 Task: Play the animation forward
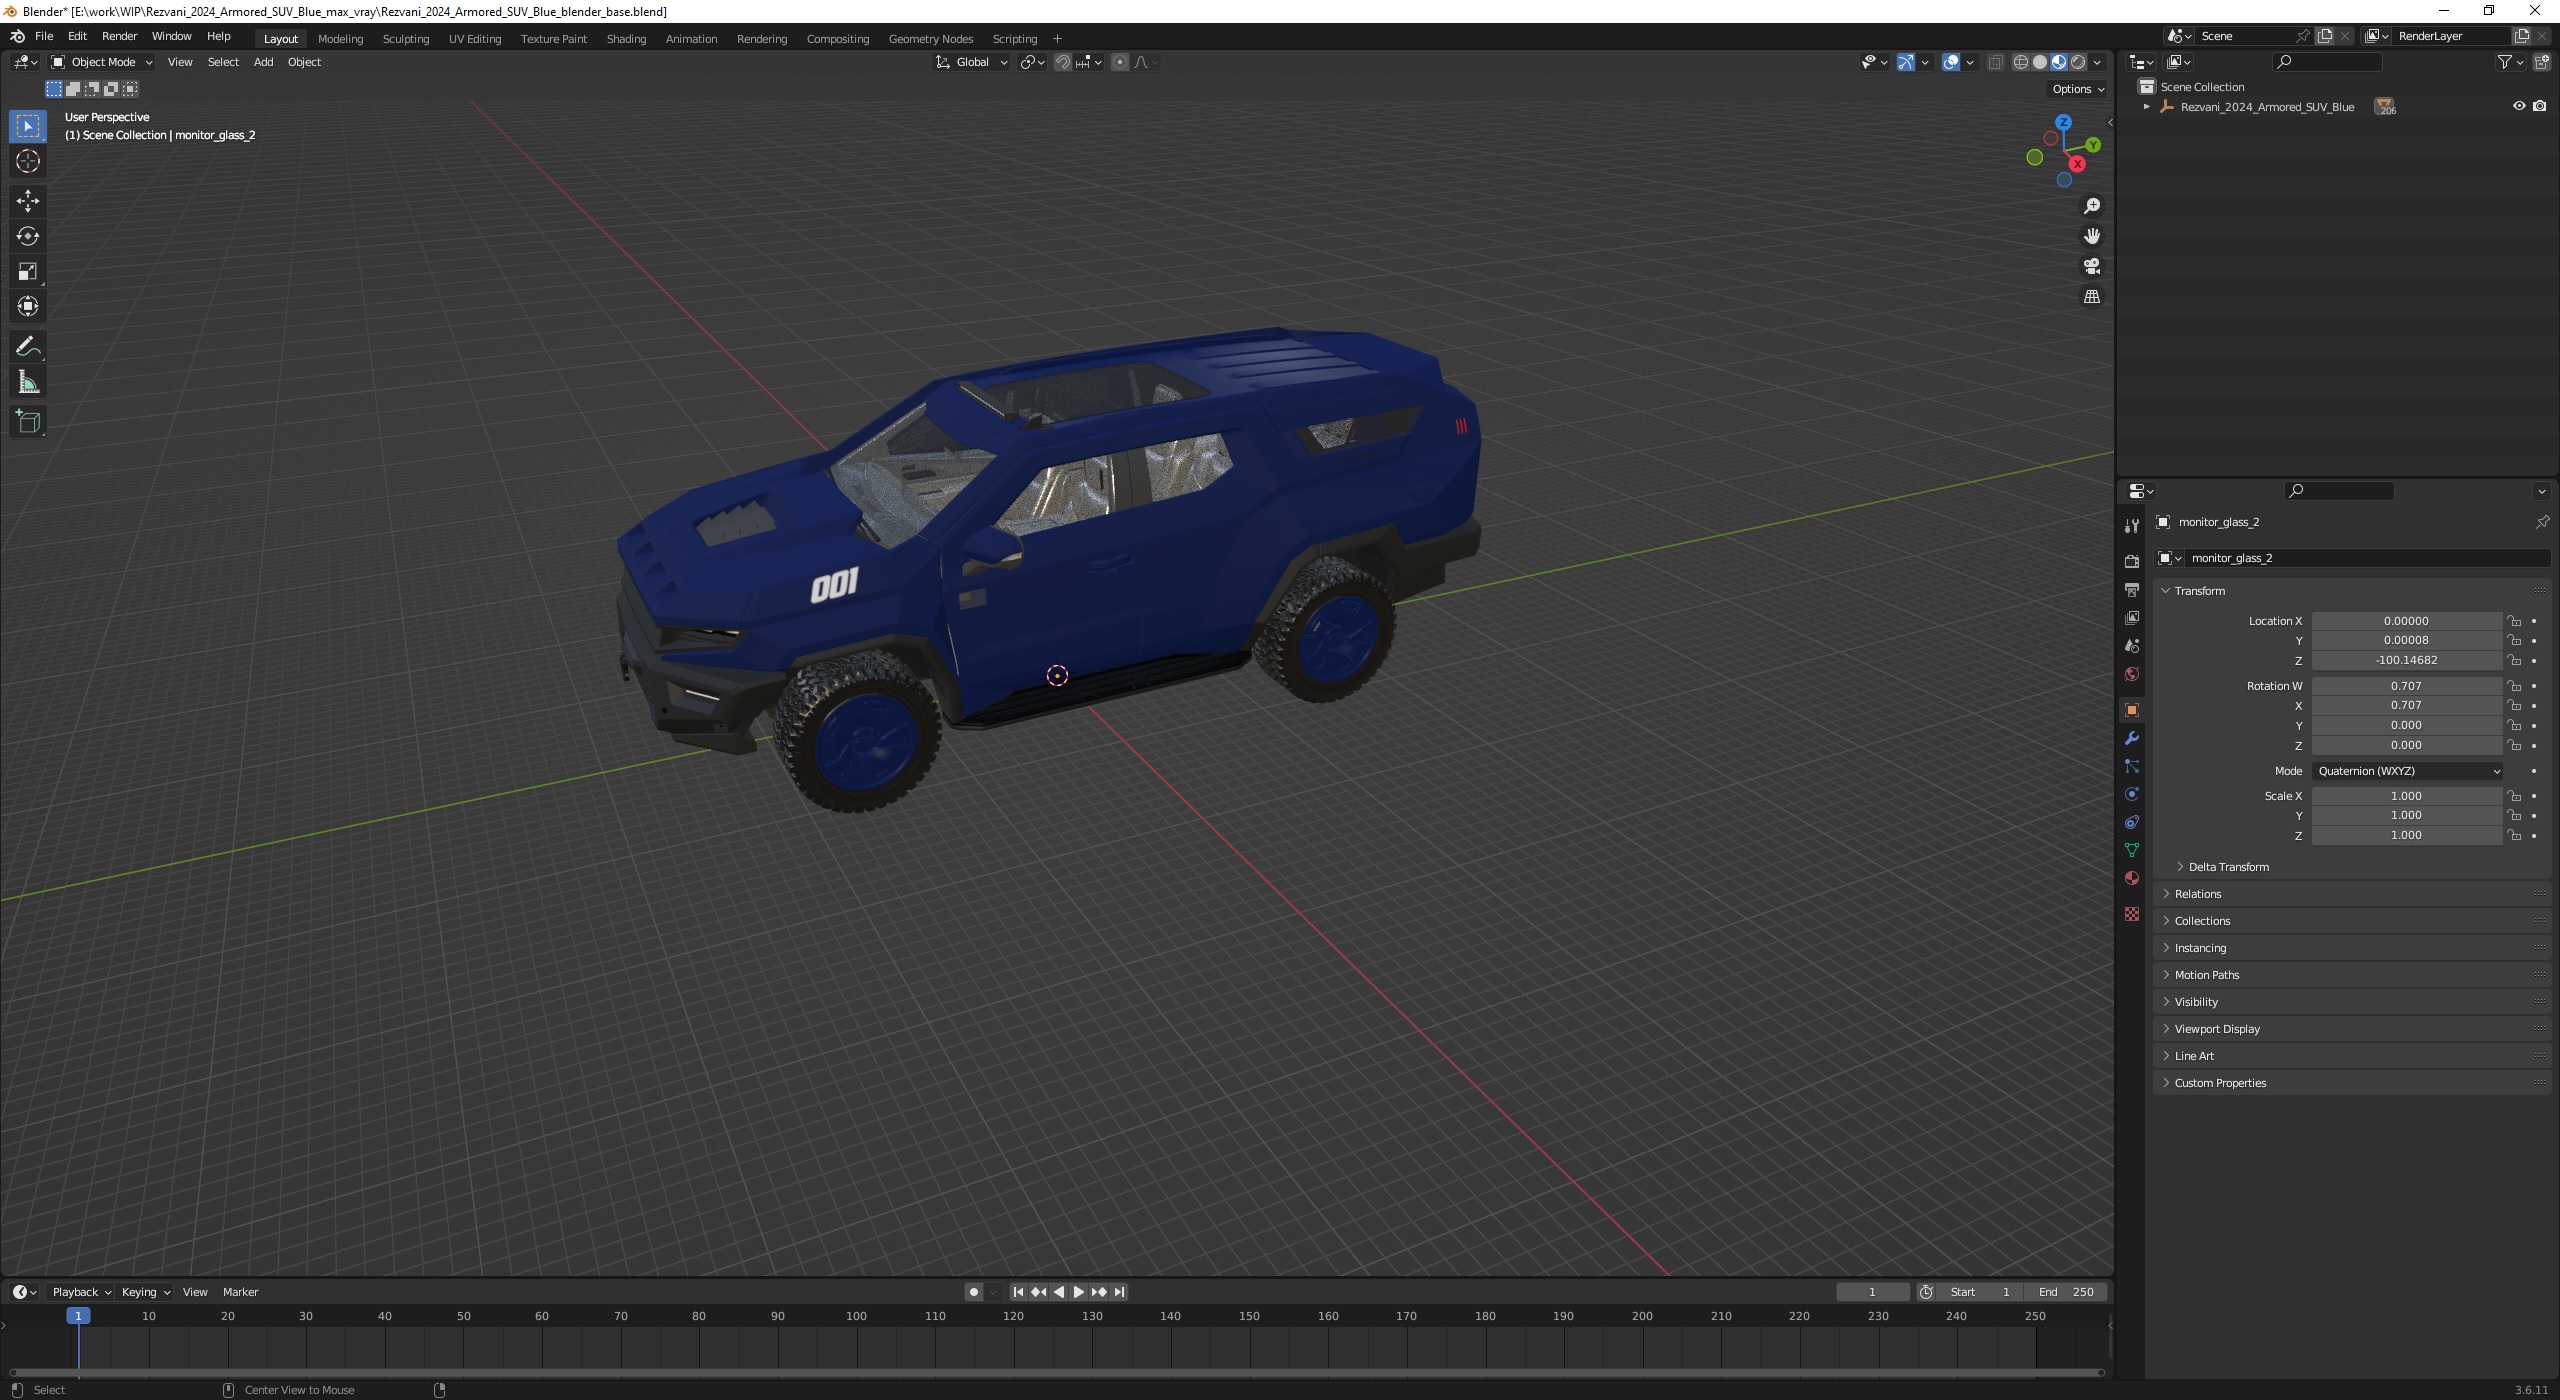pyautogui.click(x=1078, y=1292)
